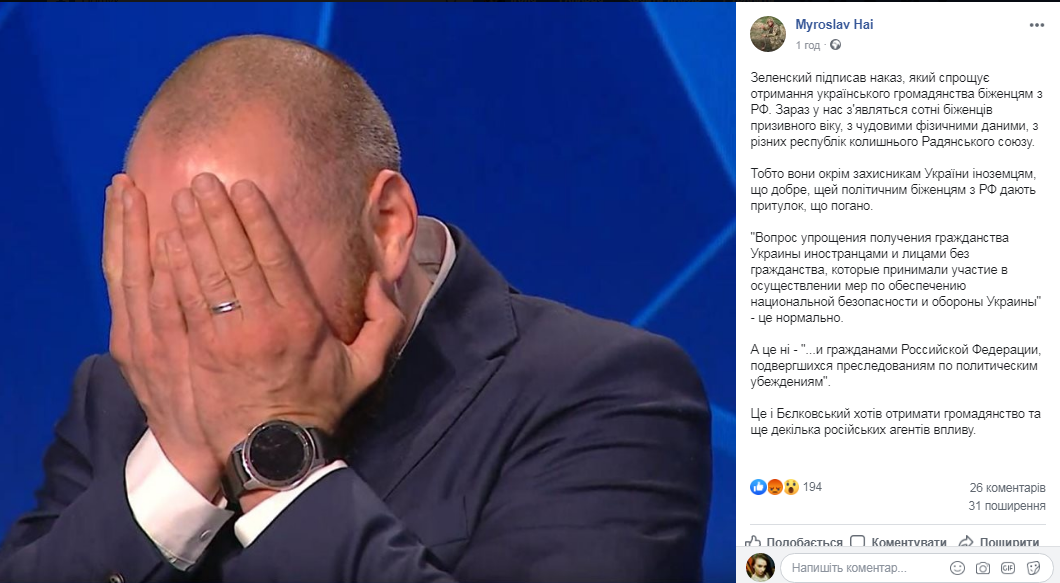1060x583 pixels.
Task: Click the angry reaction emoji
Action: (775, 486)
